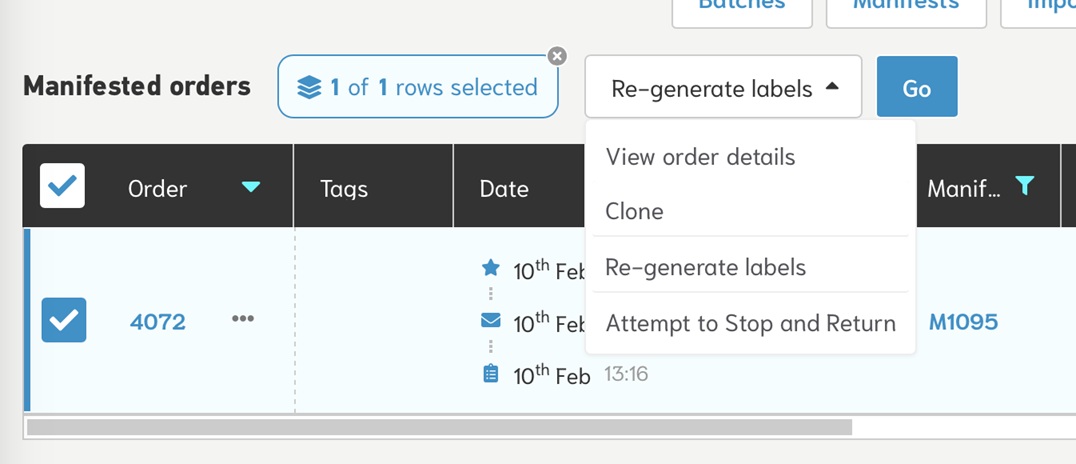Toggle the select-all checkbox in header

[62, 186]
